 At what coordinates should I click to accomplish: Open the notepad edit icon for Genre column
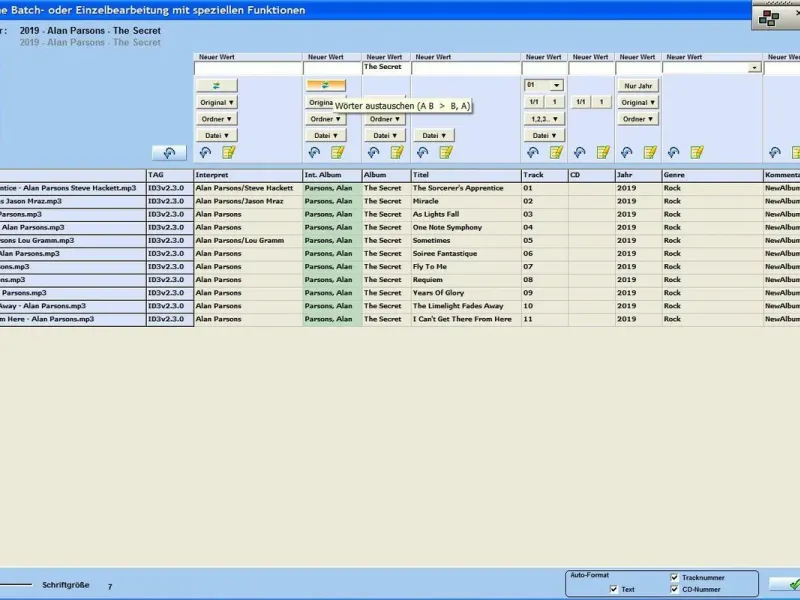pos(697,152)
